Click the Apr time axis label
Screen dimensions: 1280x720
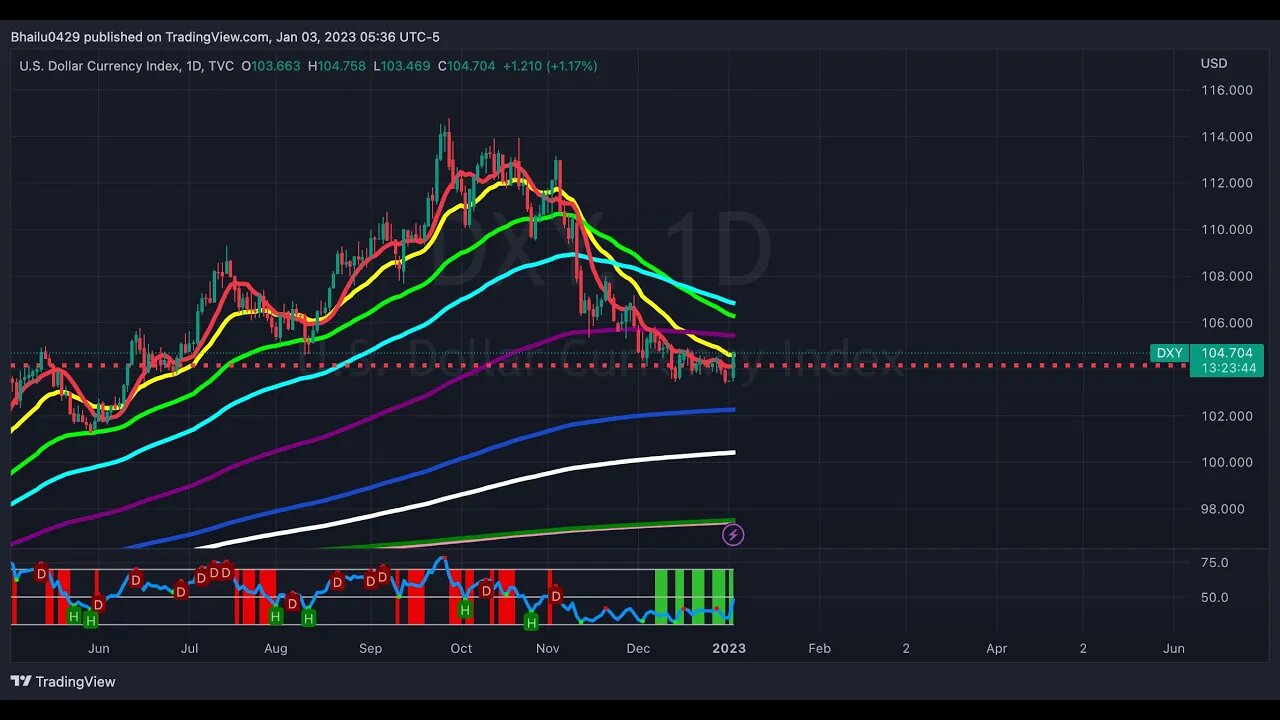tap(996, 648)
